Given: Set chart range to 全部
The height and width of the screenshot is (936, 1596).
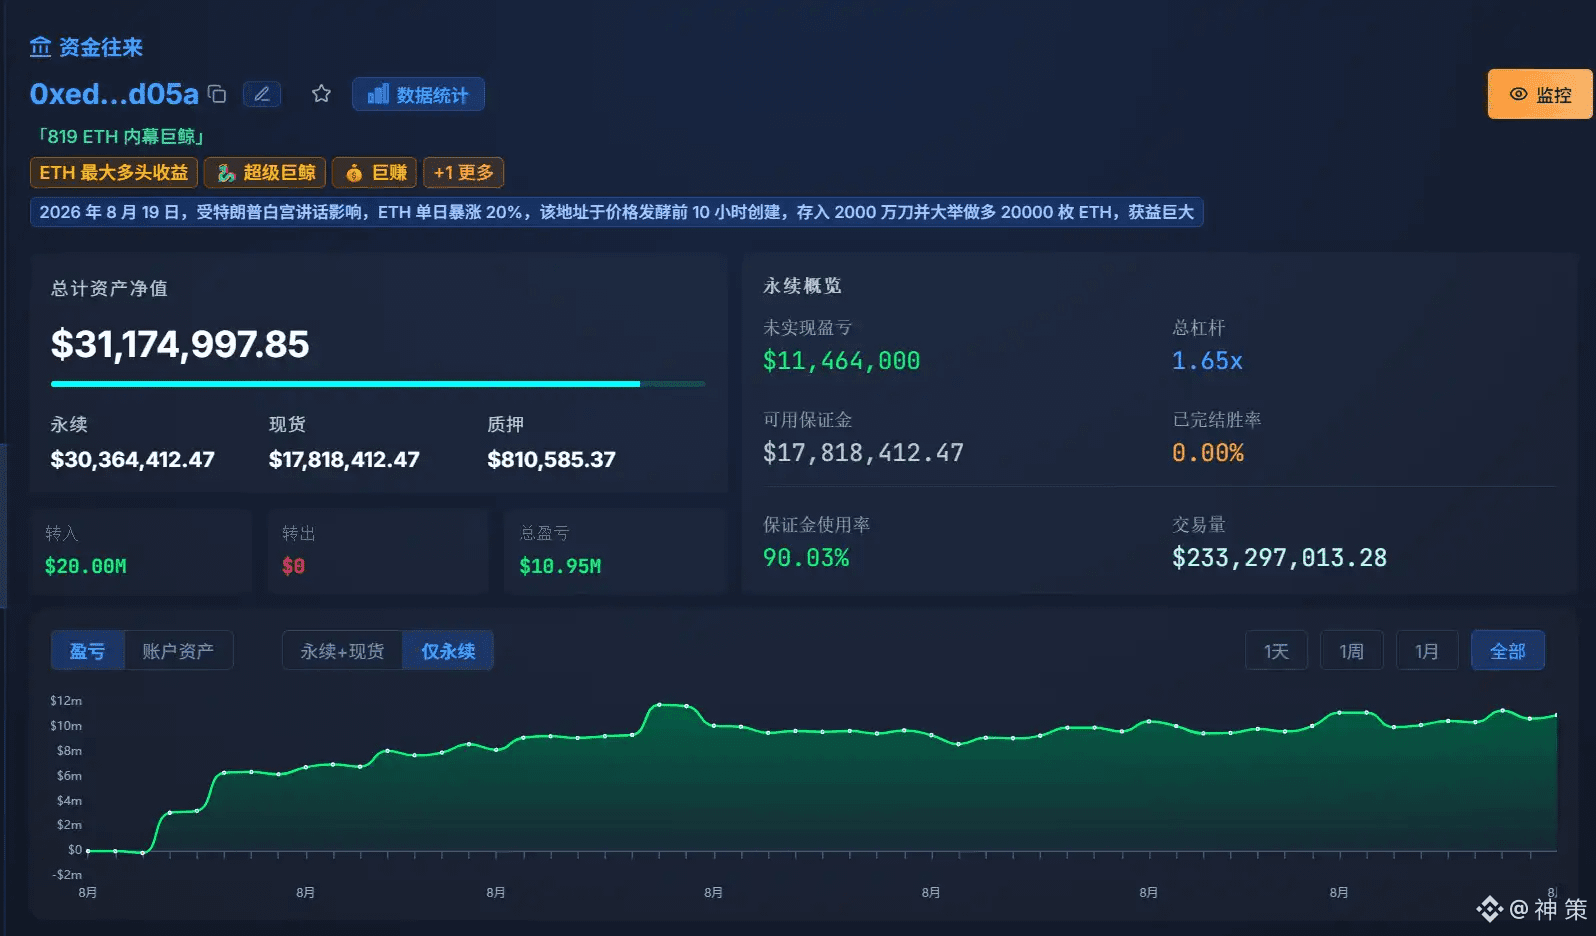Looking at the screenshot, I should click(x=1508, y=651).
